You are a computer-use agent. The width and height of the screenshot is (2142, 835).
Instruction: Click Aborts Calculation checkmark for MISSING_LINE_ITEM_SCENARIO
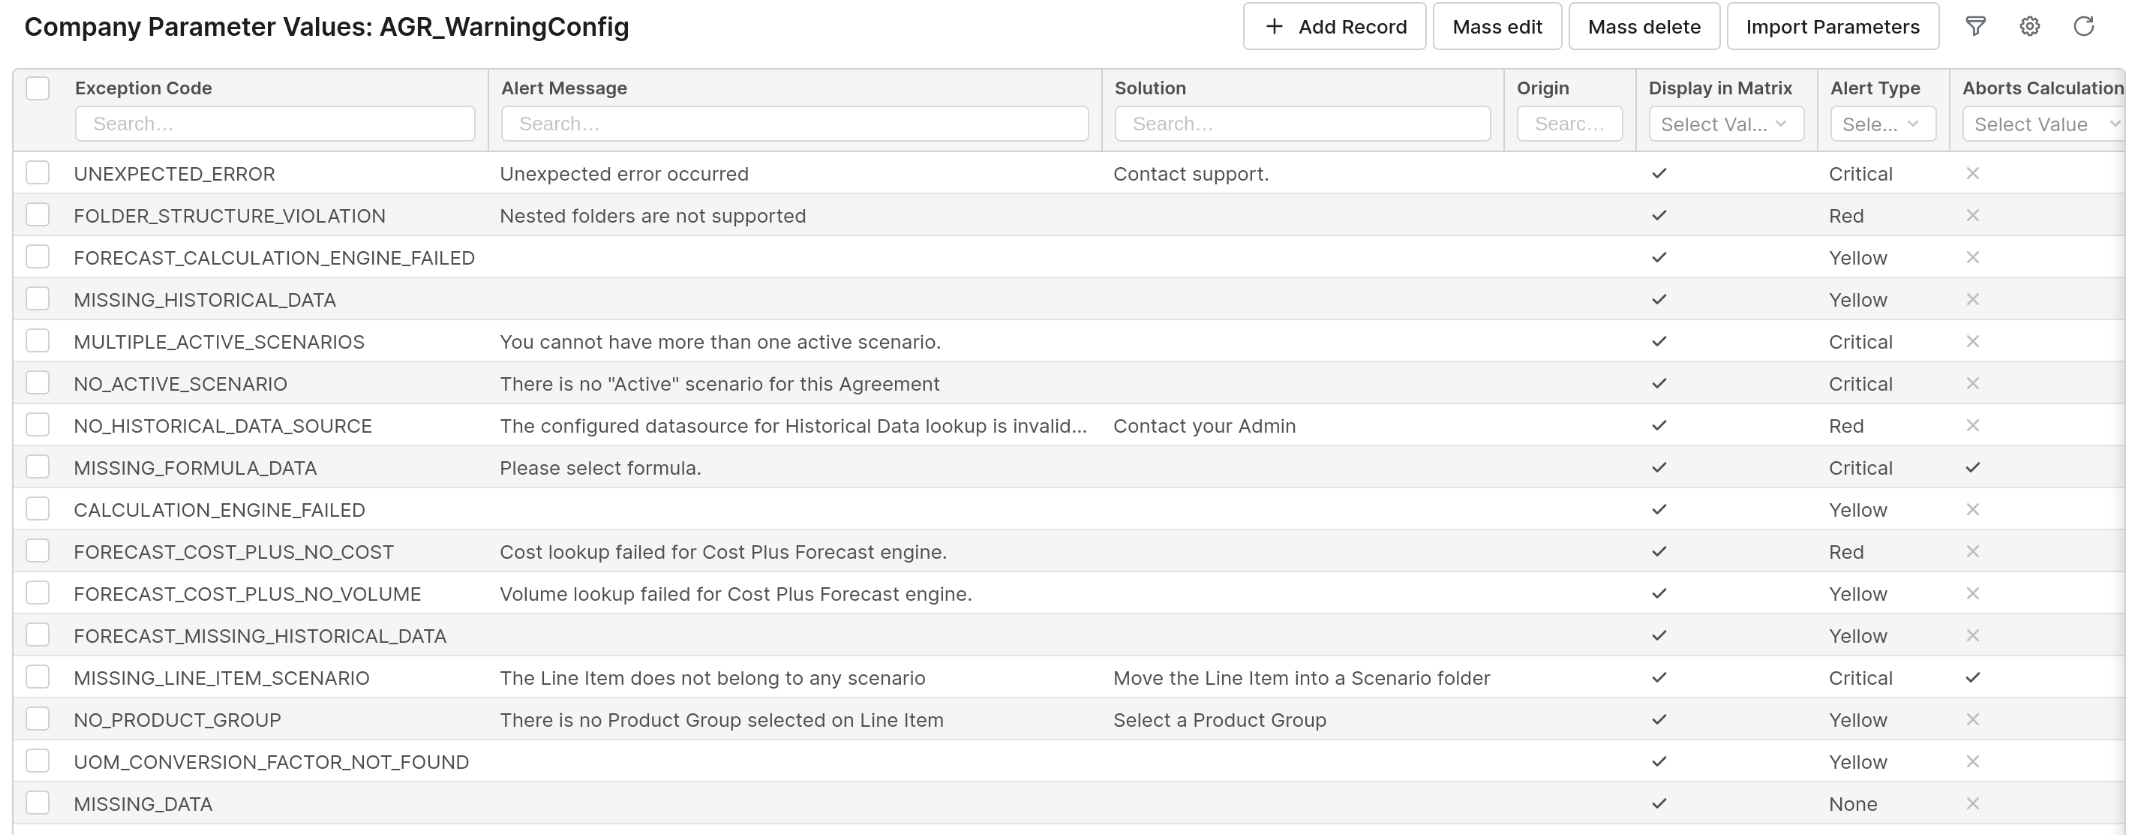point(1972,678)
